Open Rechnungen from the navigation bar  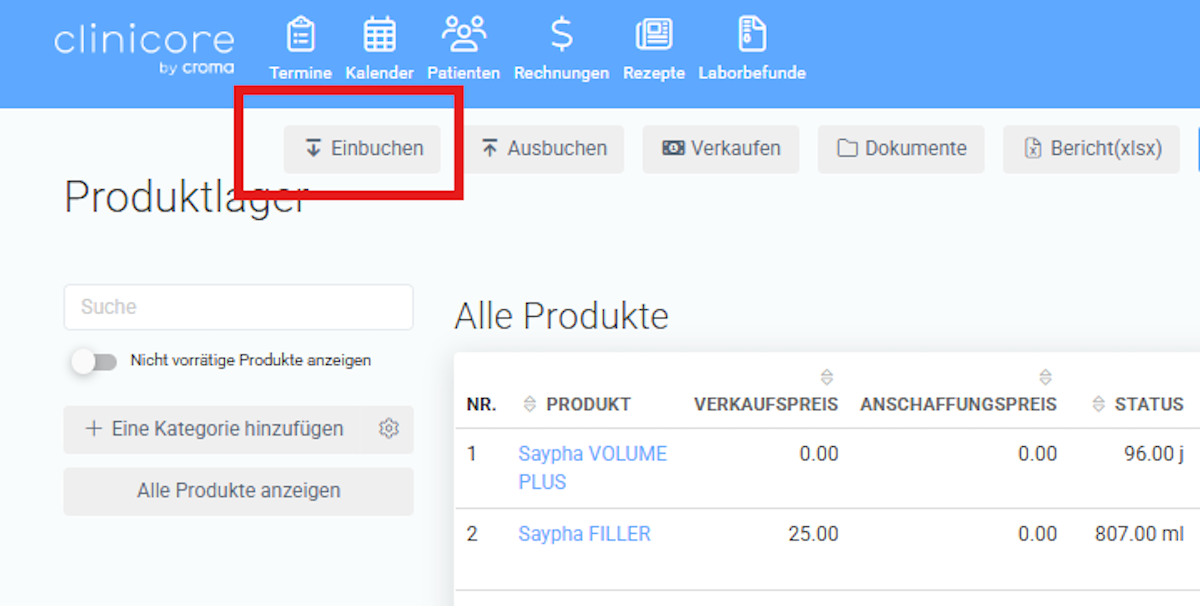561,48
